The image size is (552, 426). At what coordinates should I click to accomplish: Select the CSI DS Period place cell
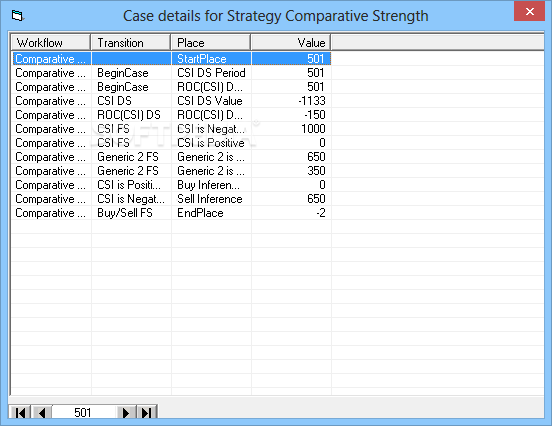[x=211, y=73]
